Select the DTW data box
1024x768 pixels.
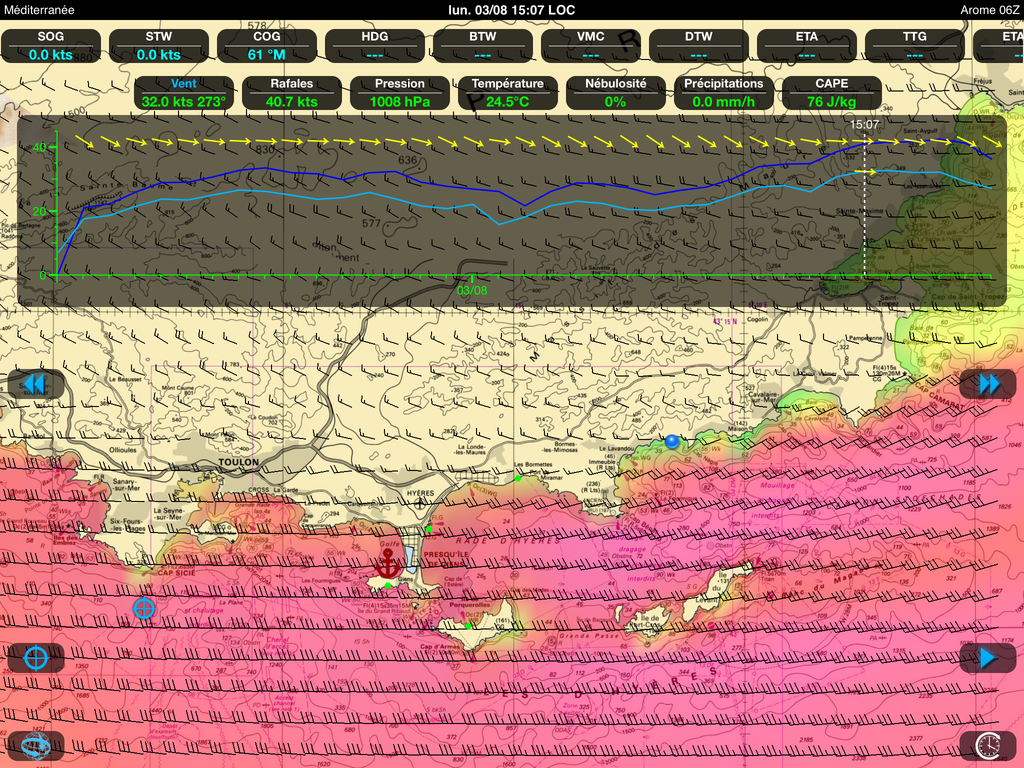pos(699,46)
